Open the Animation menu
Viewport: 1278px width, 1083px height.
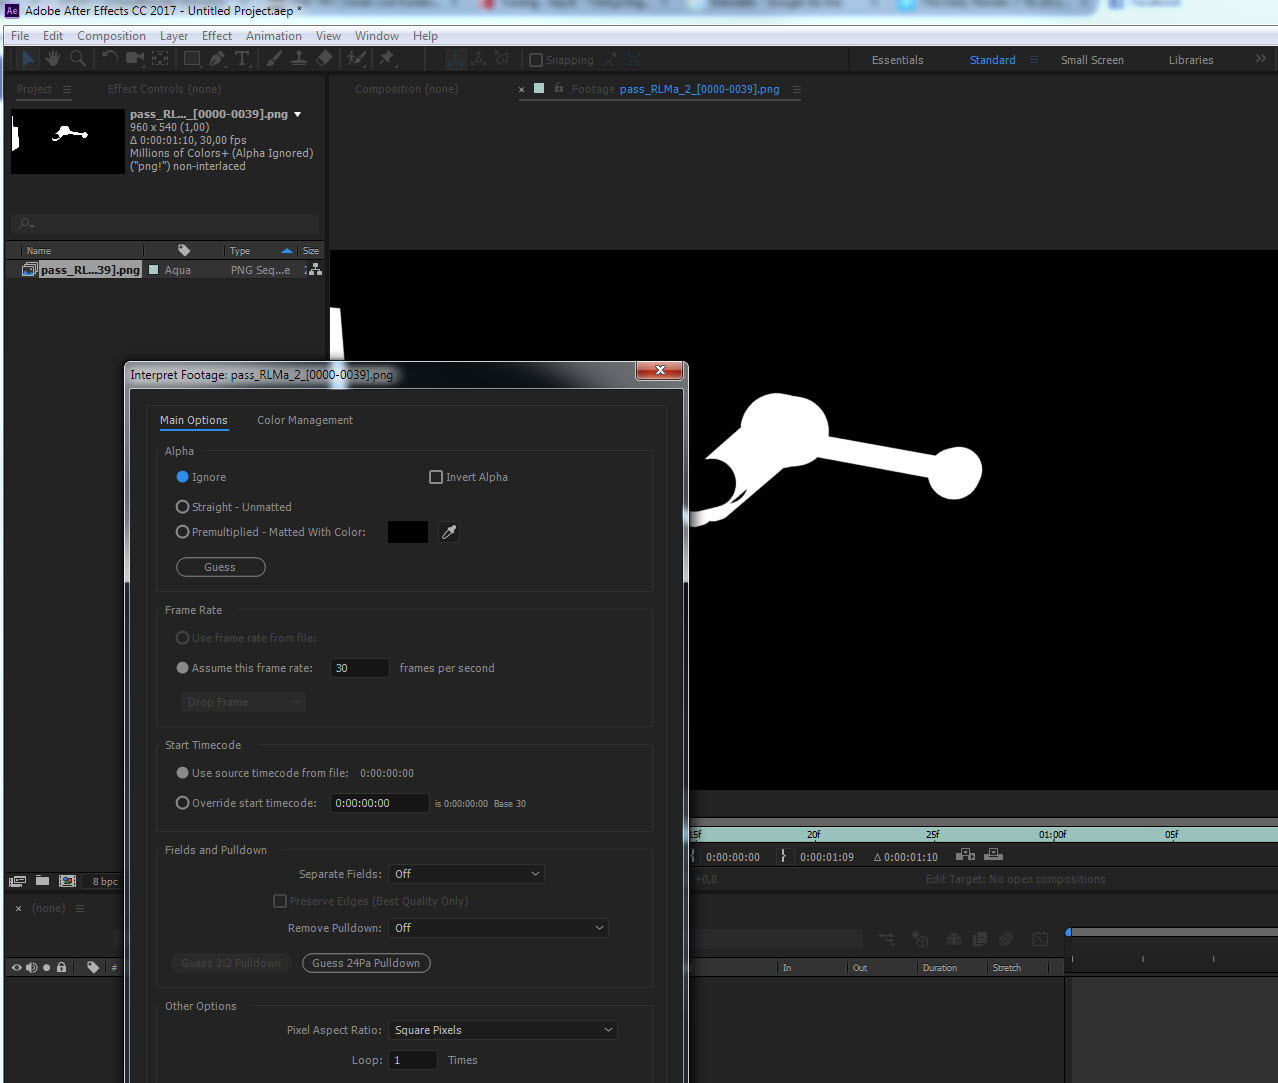(x=274, y=36)
